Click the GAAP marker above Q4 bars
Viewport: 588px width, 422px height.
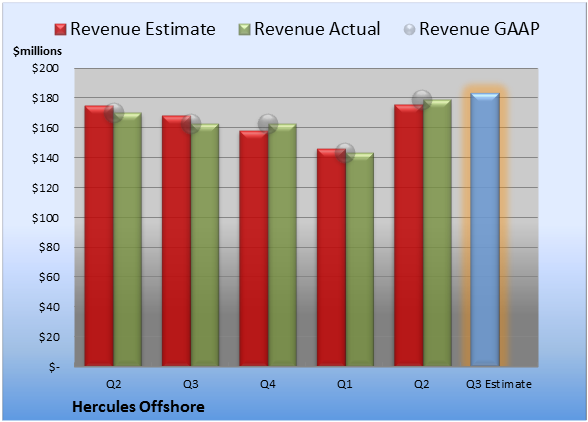(268, 124)
